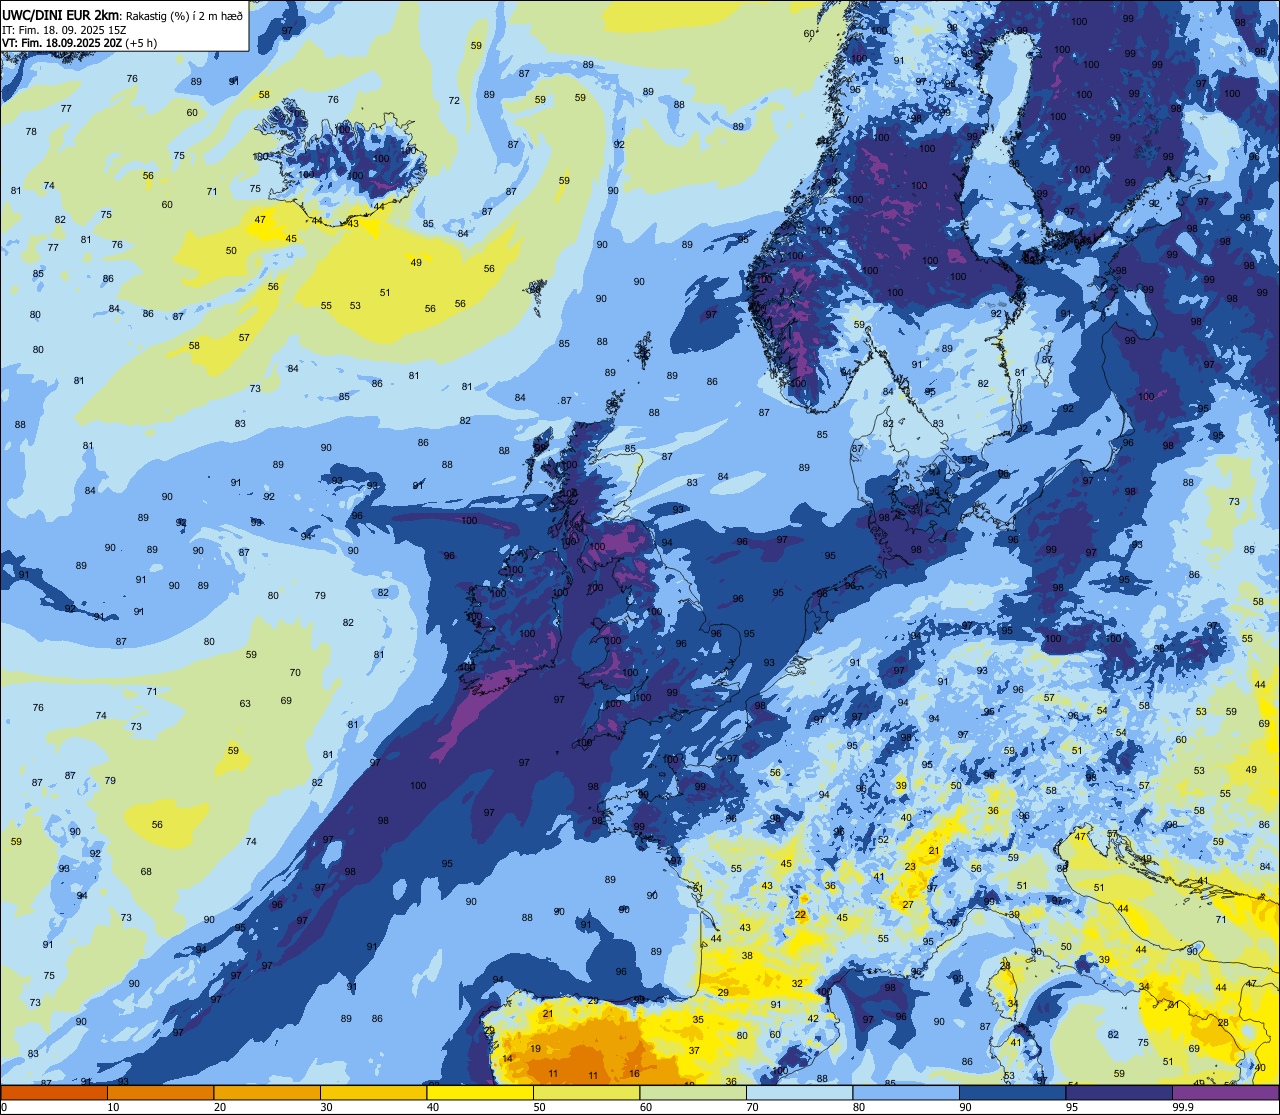Click the yellow-green 50–60 legend segment
The height and width of the screenshot is (1115, 1280).
click(586, 1092)
